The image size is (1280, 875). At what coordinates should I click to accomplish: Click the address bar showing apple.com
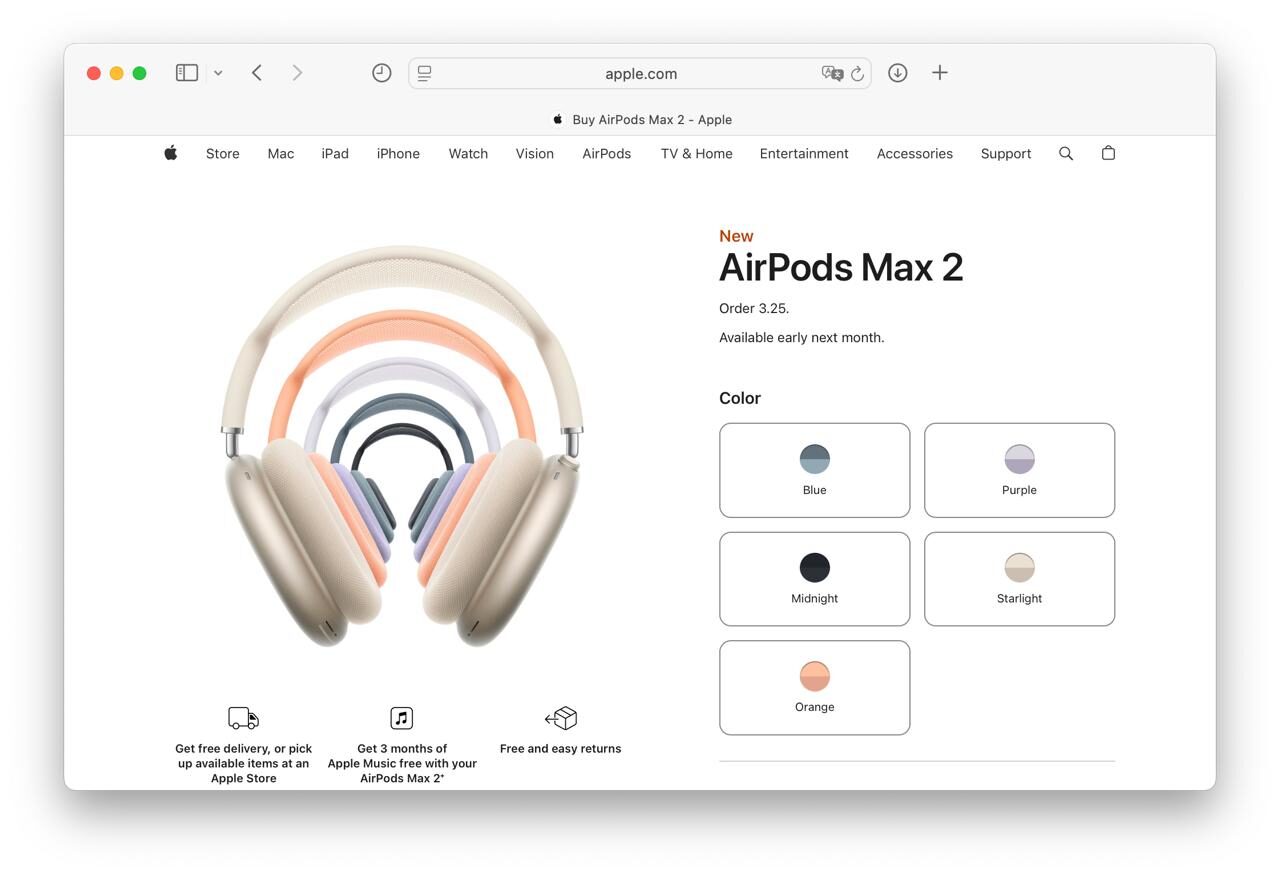click(640, 73)
